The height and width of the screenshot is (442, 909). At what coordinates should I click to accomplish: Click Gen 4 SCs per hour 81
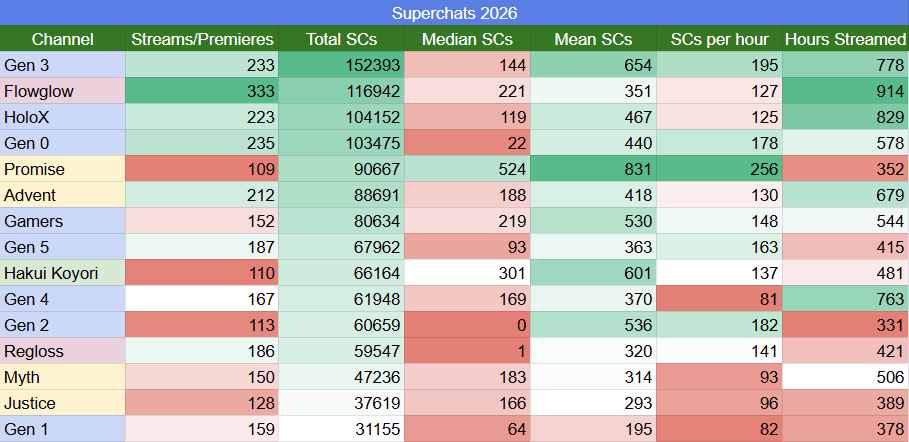coord(719,299)
